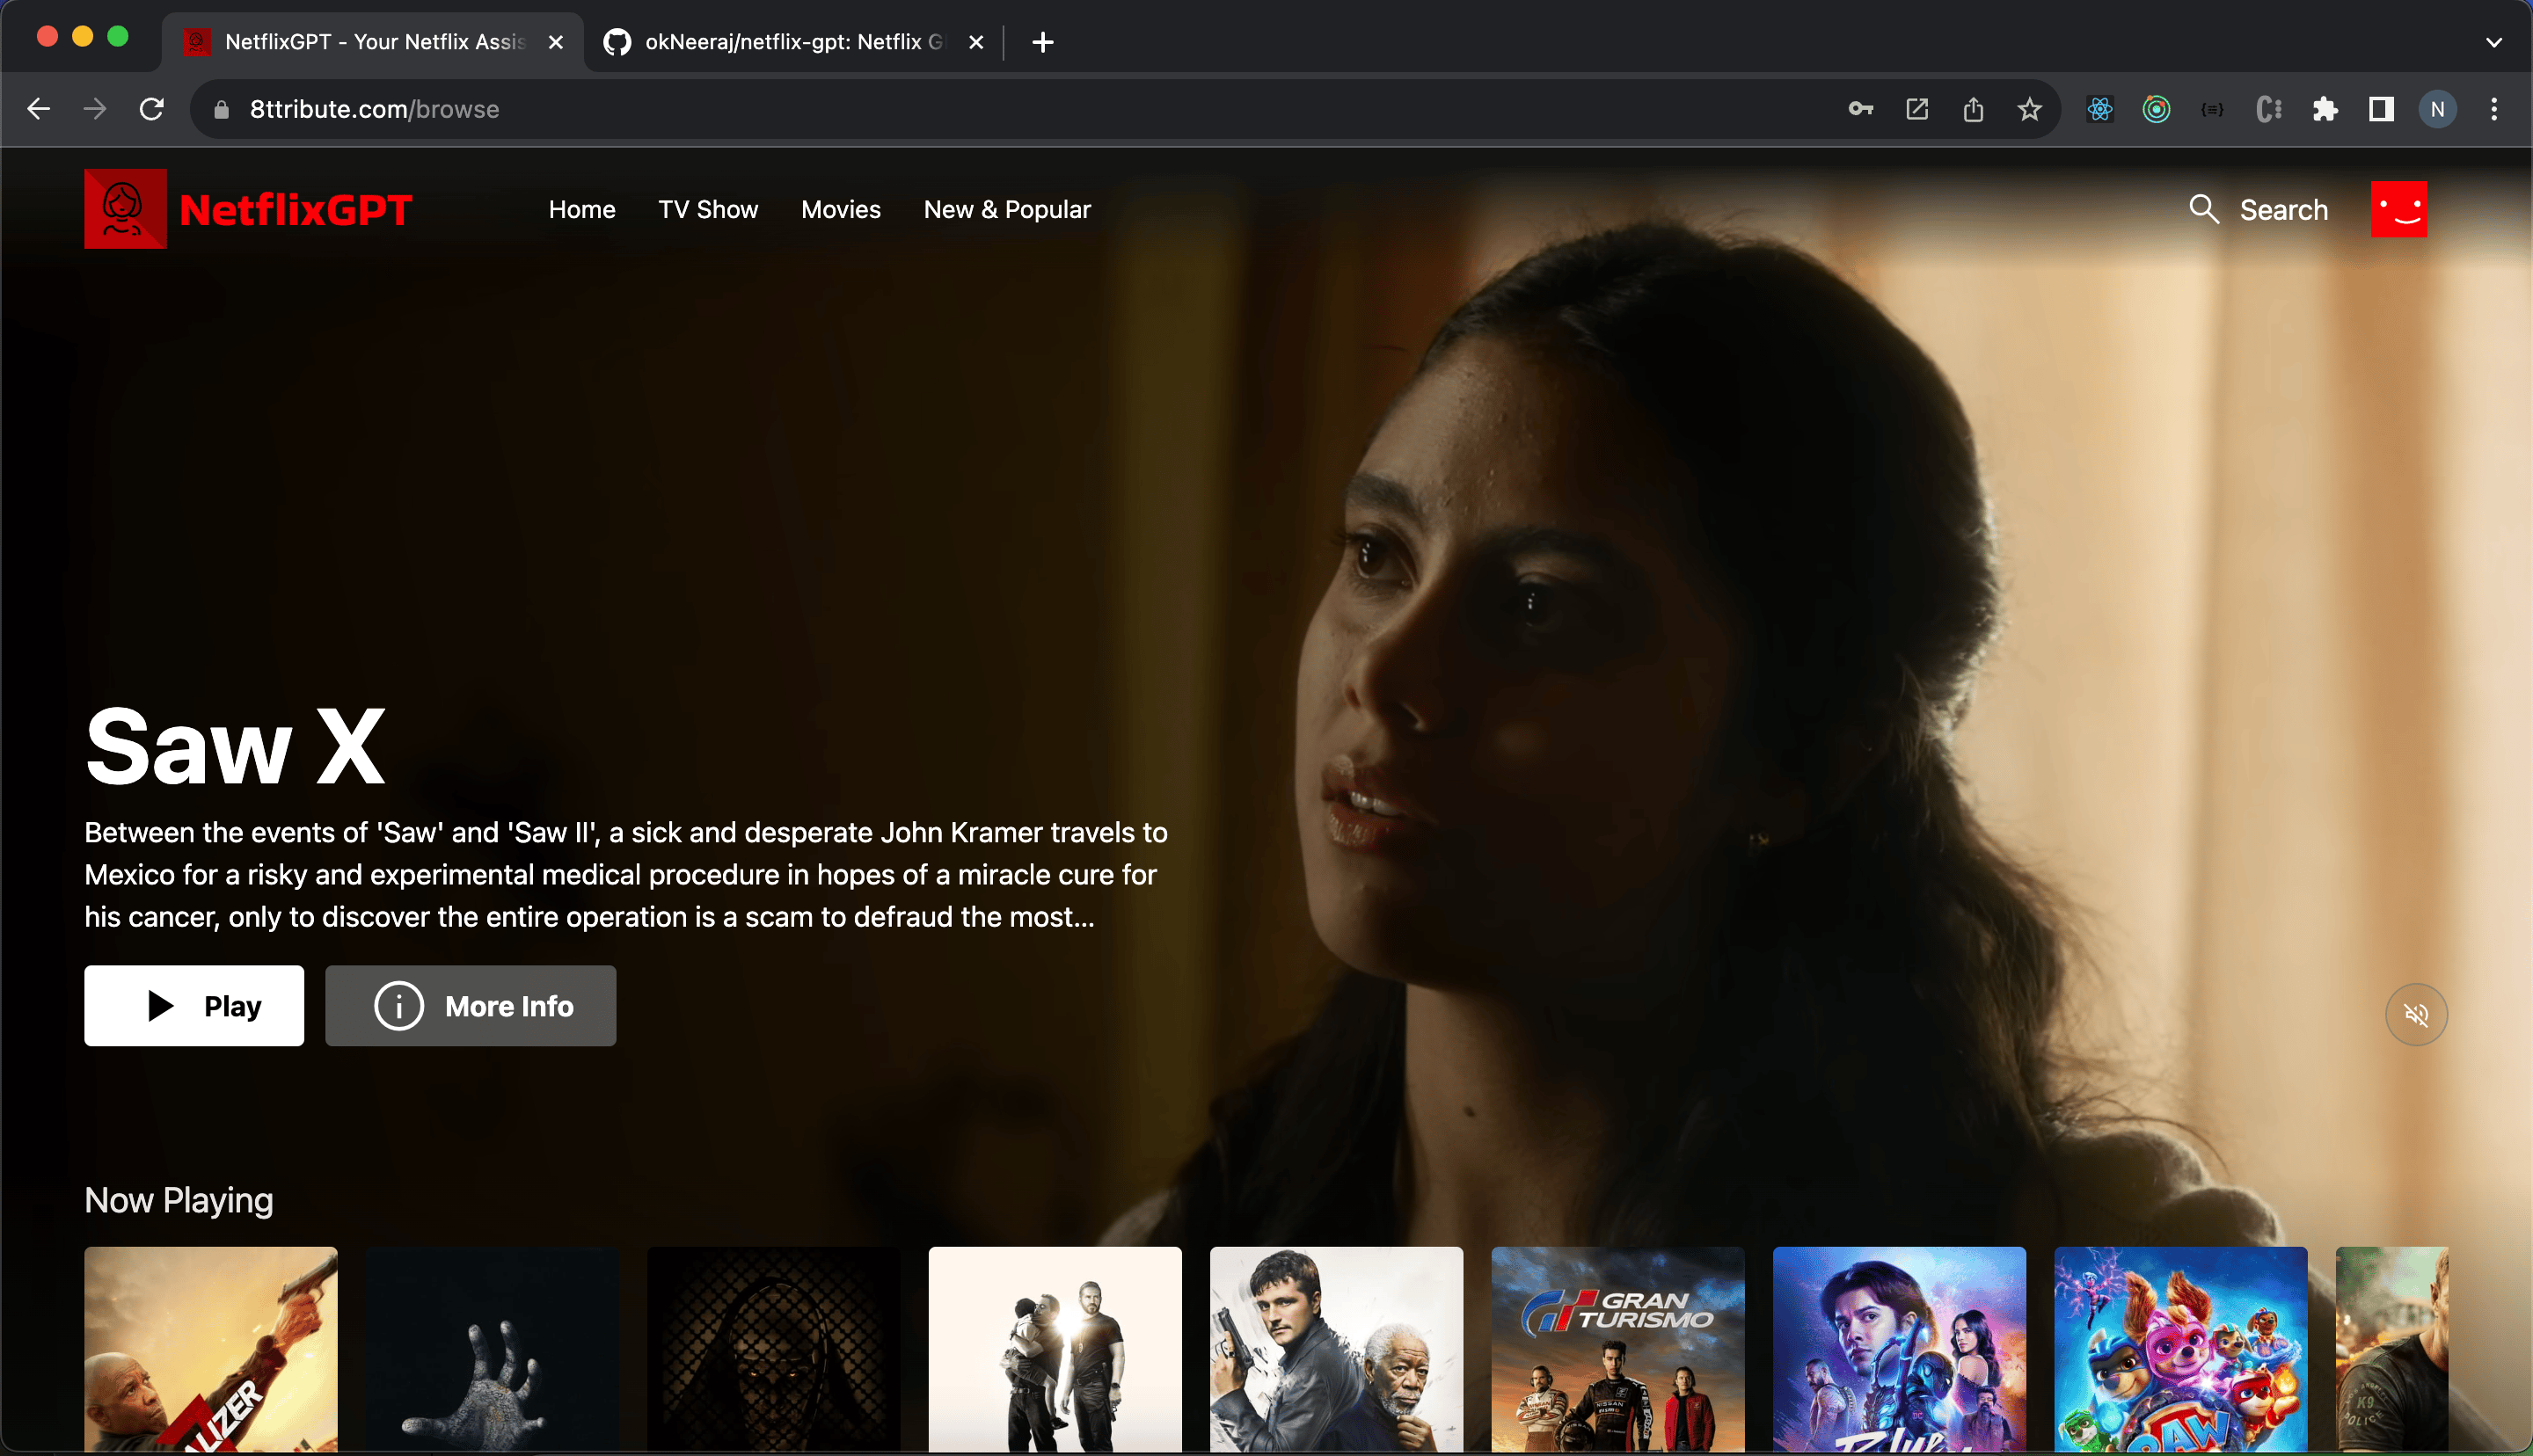Open Chrome three-dot menu
Image resolution: width=2533 pixels, height=1456 pixels.
[2494, 109]
